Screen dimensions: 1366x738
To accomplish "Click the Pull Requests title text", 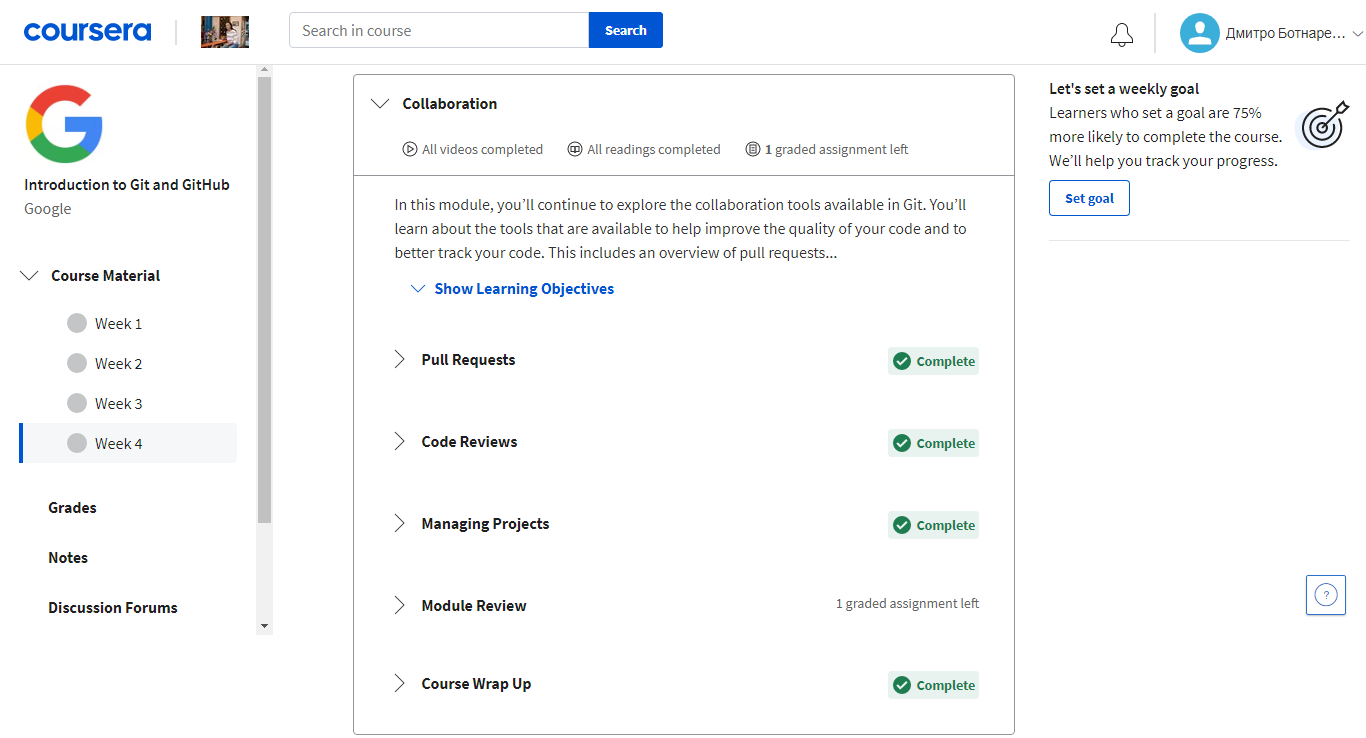I will [468, 360].
